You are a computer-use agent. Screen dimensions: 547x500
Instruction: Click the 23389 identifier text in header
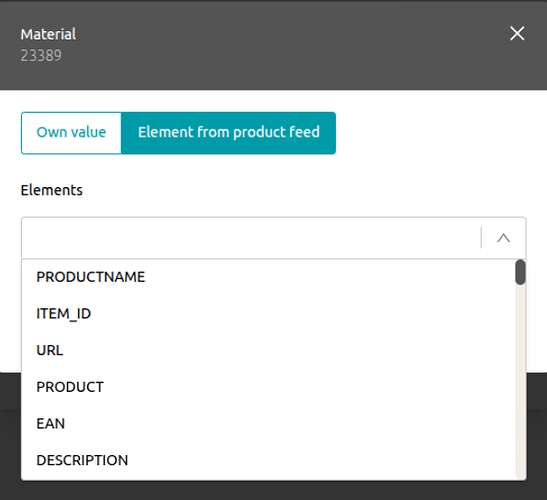pyautogui.click(x=41, y=55)
